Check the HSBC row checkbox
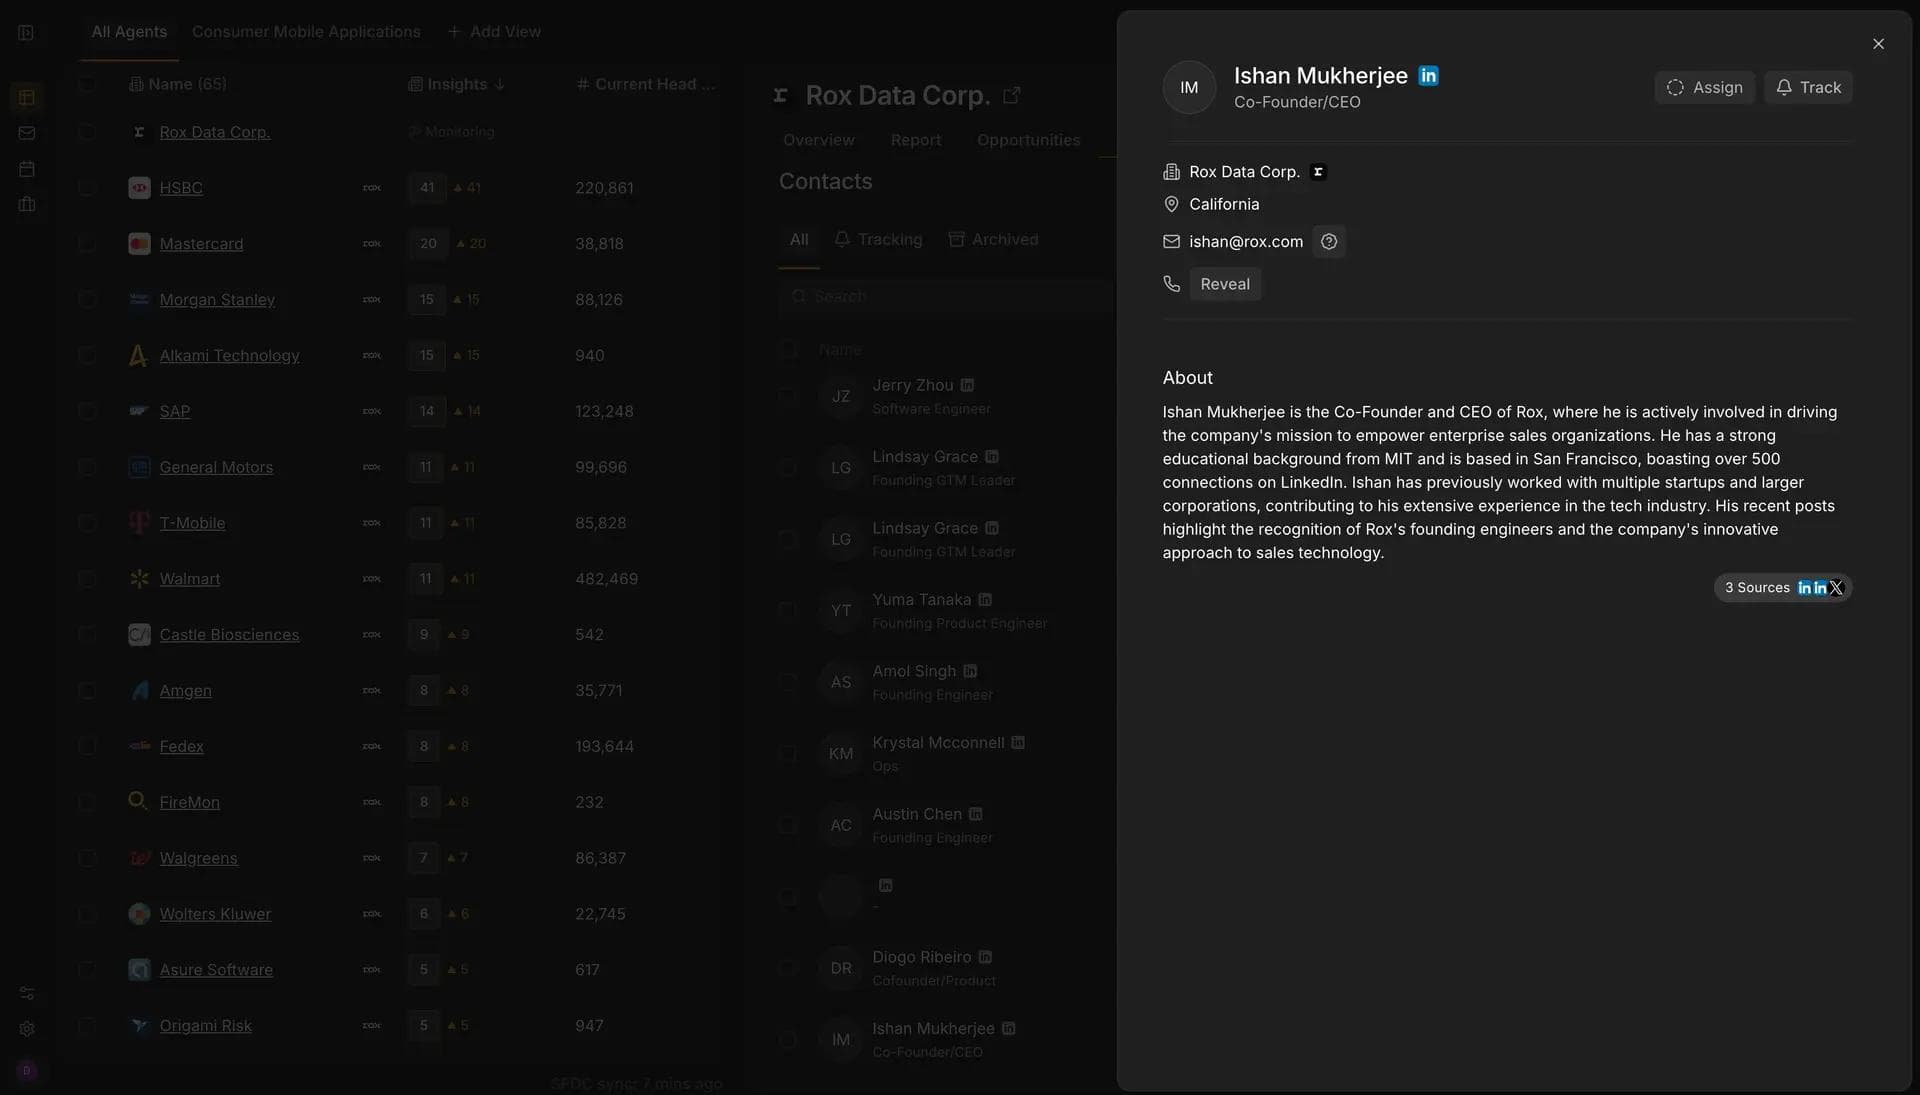This screenshot has height=1095, width=1920. 87,188
